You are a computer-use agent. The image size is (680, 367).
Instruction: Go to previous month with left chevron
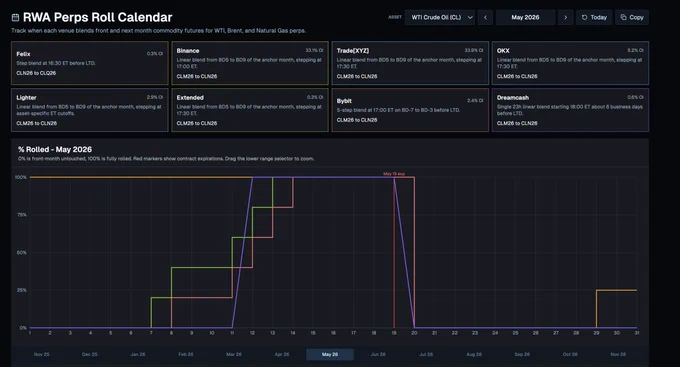485,17
